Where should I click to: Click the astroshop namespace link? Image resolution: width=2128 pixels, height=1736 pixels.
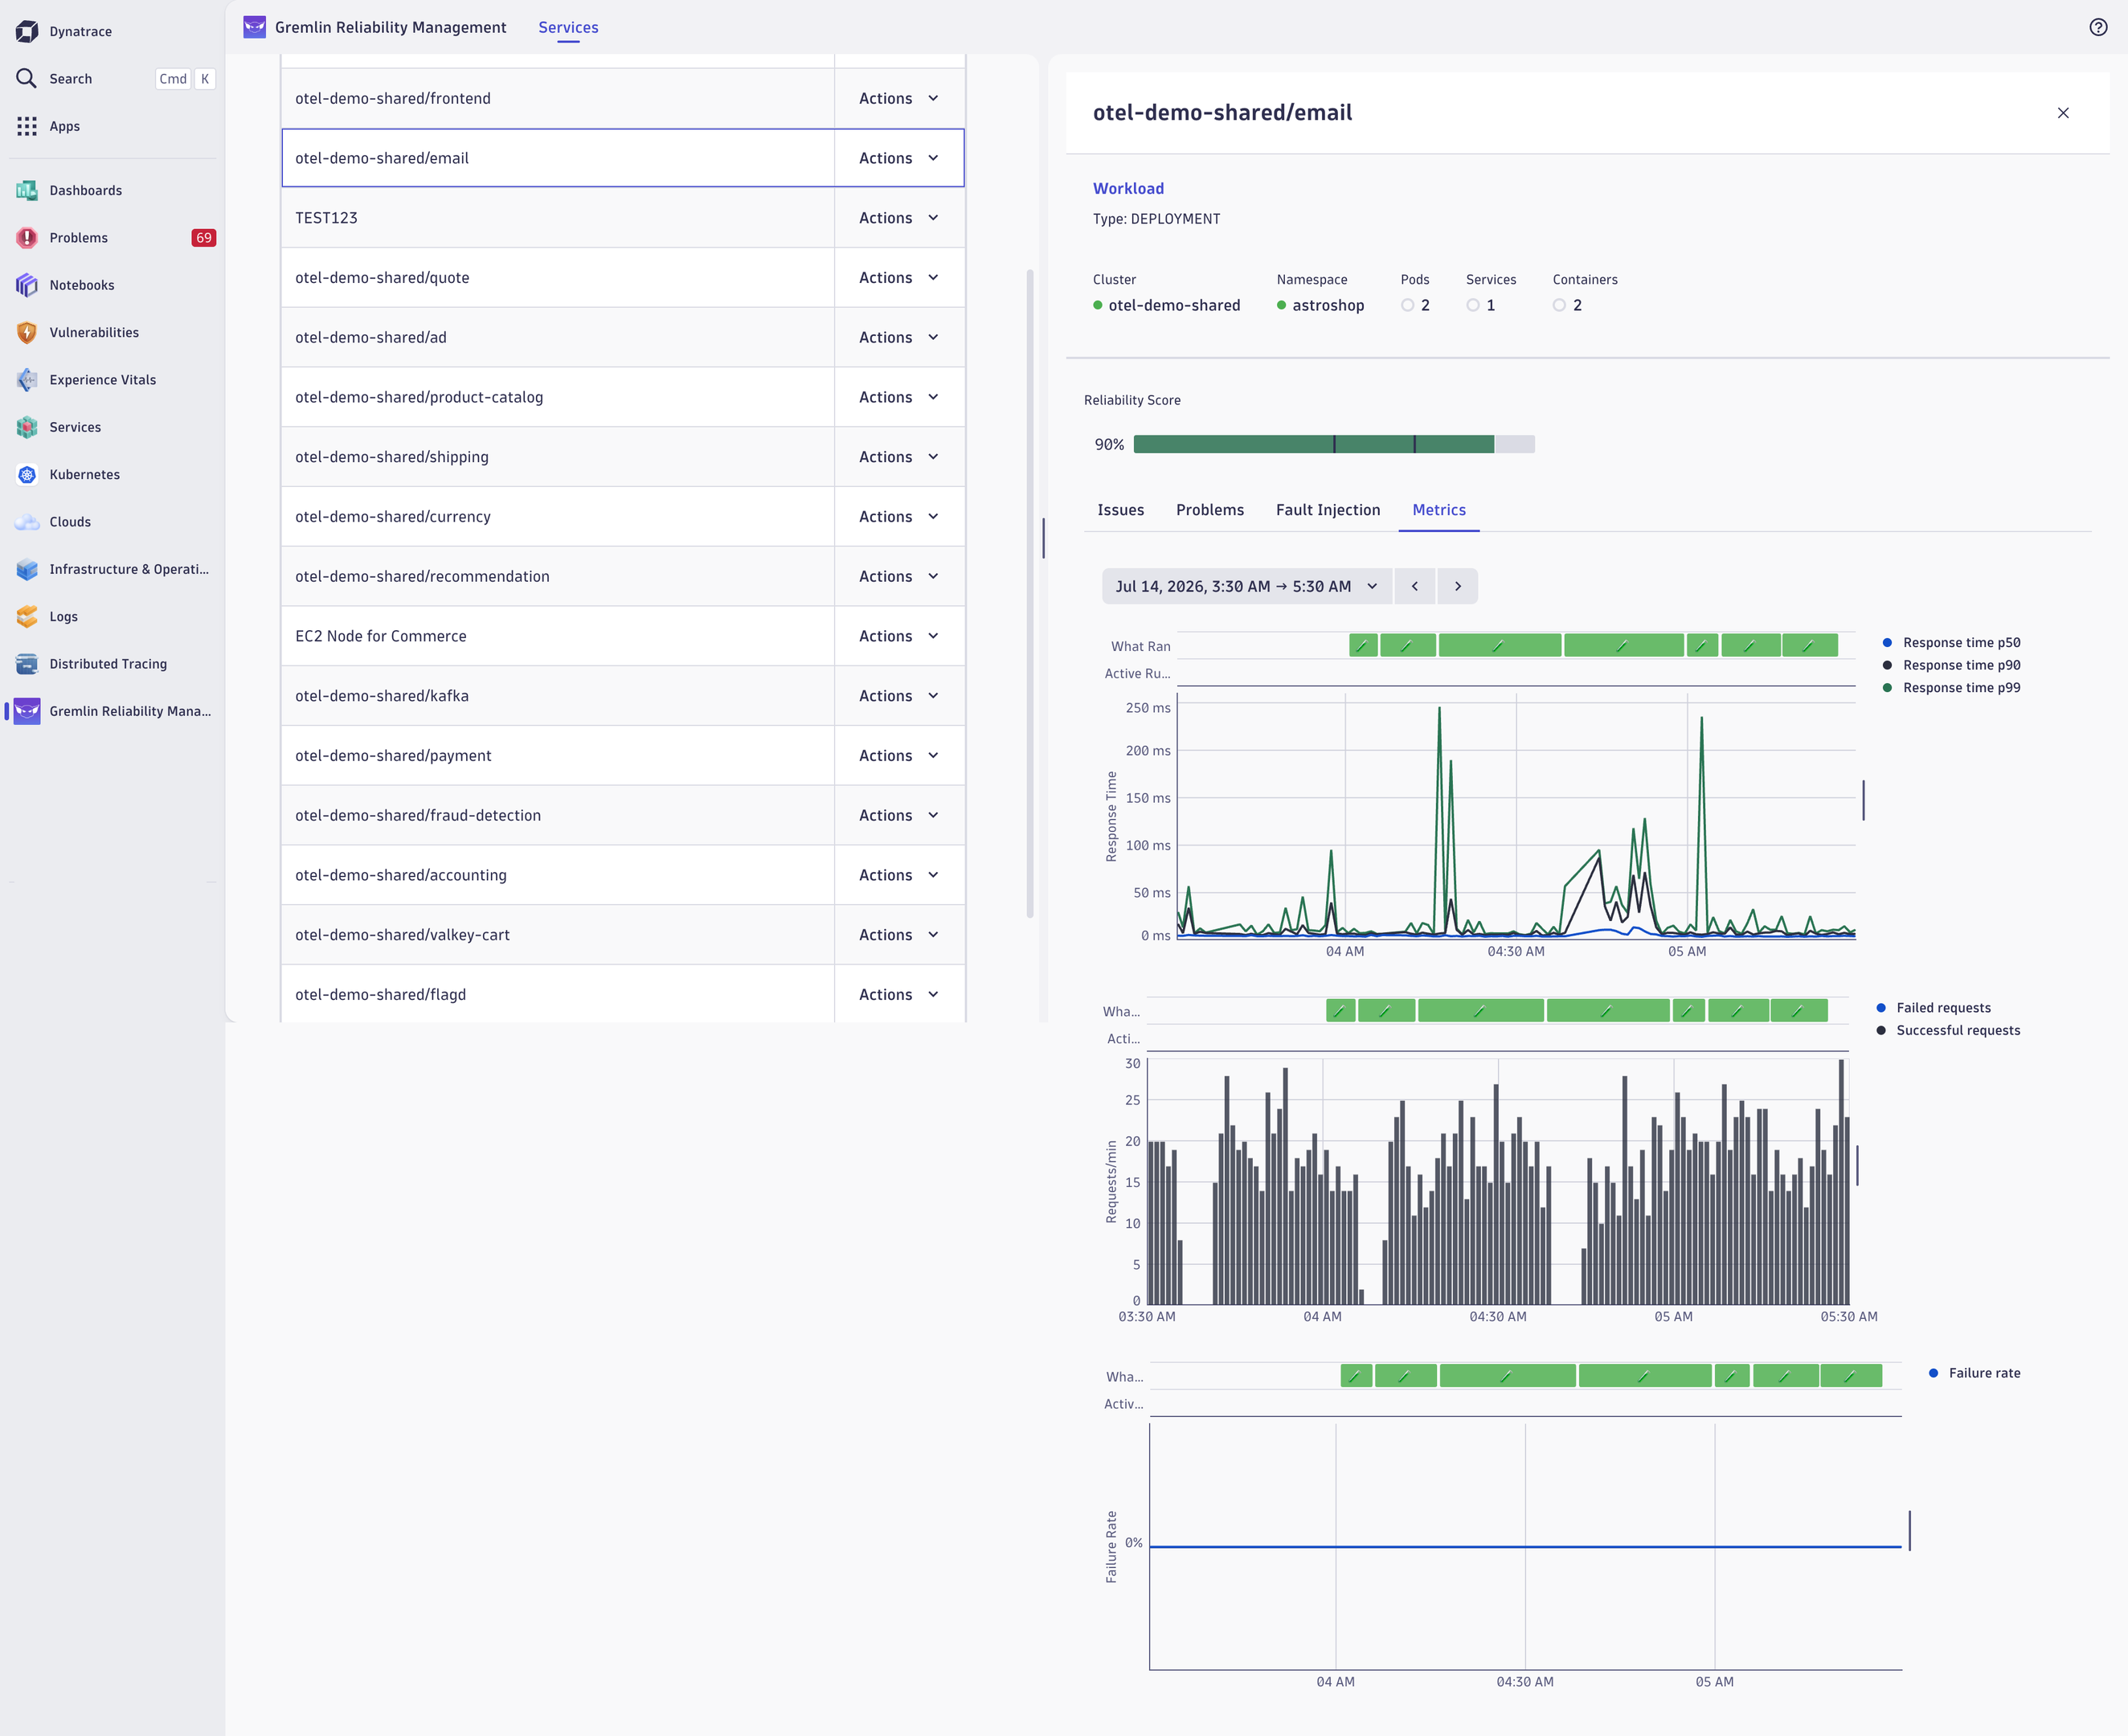coord(1327,305)
